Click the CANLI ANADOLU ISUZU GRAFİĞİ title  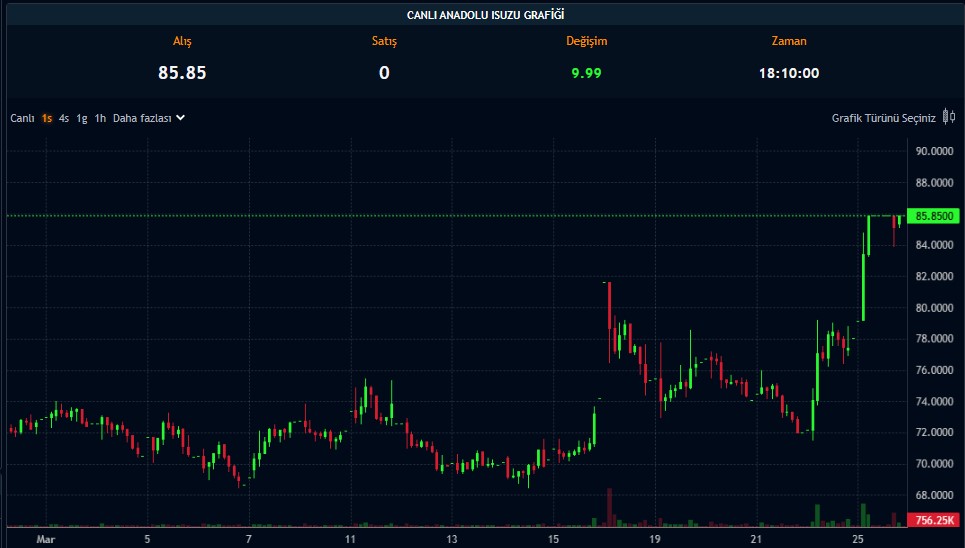pyautogui.click(x=483, y=15)
